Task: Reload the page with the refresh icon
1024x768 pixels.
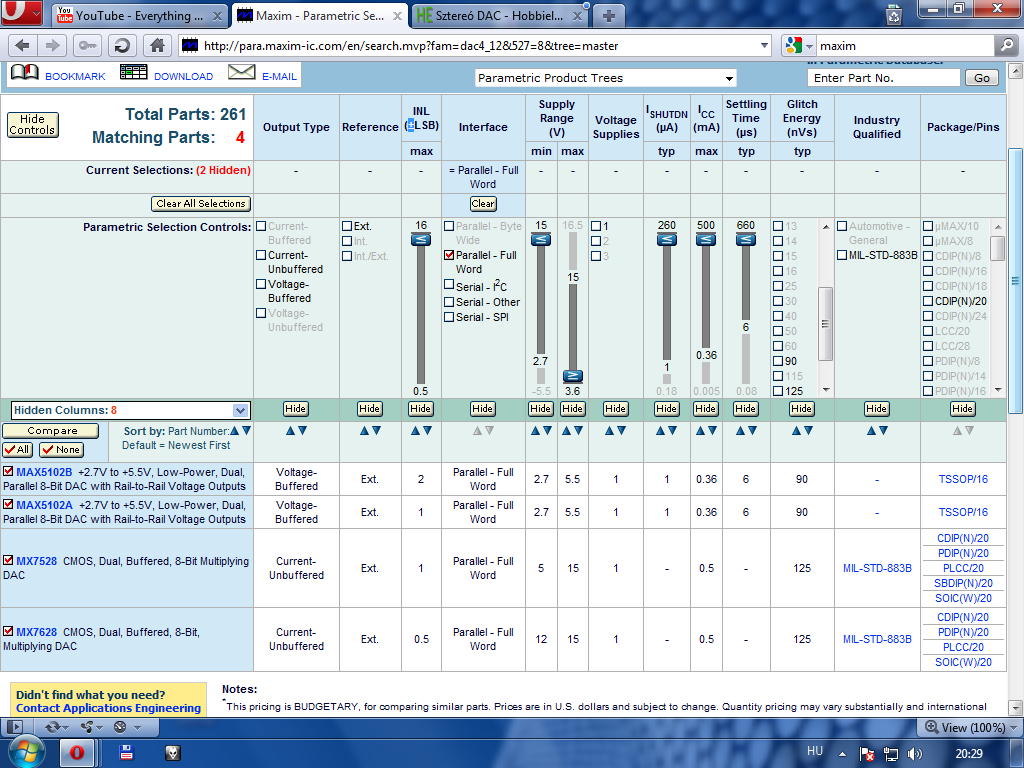Action: pos(121,46)
